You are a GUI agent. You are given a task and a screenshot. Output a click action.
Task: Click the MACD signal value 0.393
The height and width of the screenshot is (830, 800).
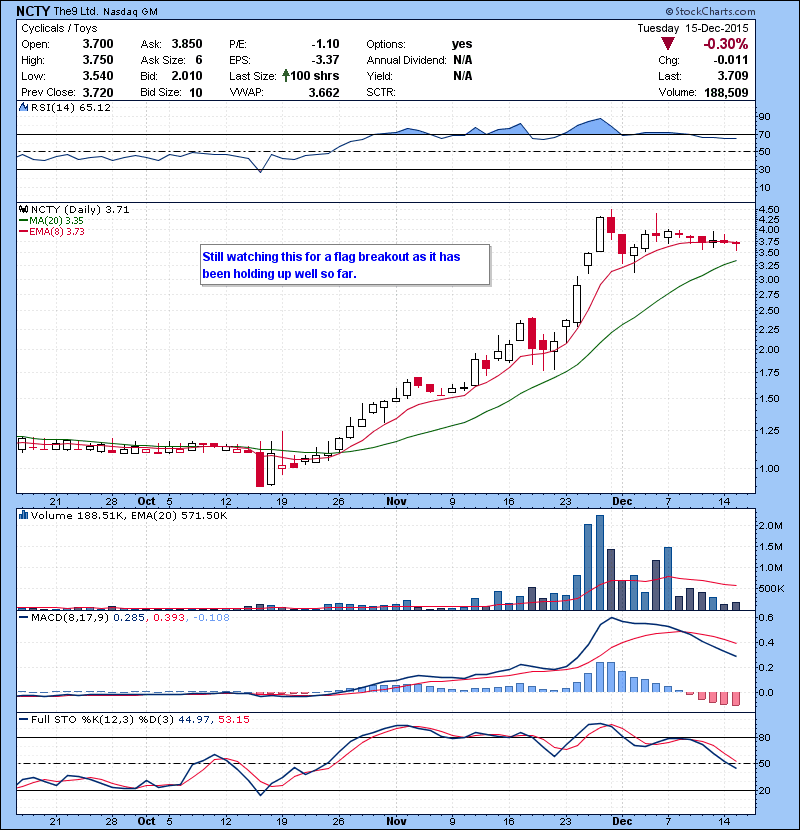tap(169, 617)
